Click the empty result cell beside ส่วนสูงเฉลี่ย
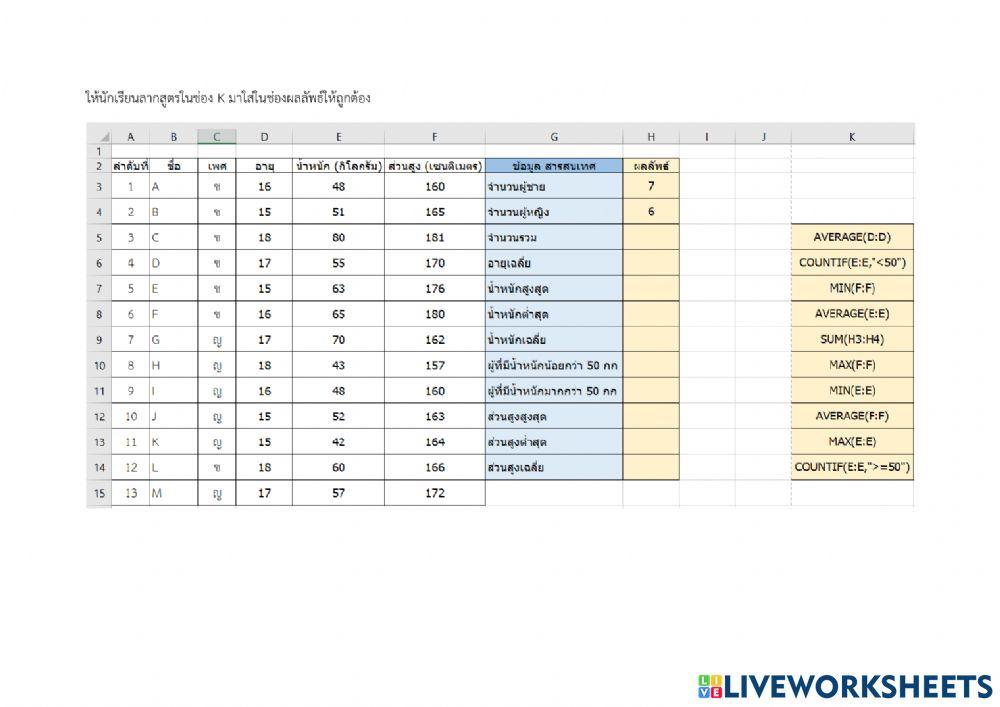 [651, 467]
